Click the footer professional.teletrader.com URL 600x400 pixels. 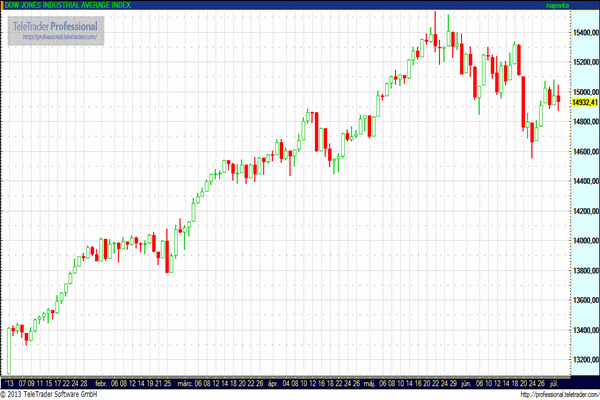(550, 394)
